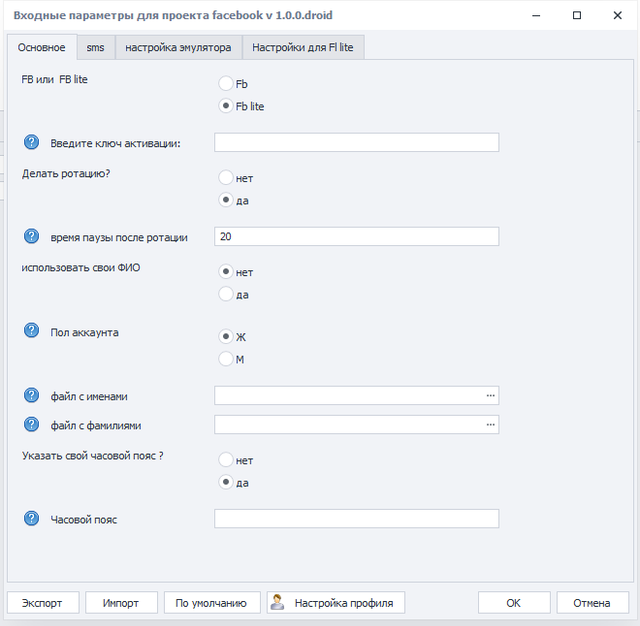The width and height of the screenshot is (640, 626).
Task: Click the pause time field showing 20
Action: 356,236
